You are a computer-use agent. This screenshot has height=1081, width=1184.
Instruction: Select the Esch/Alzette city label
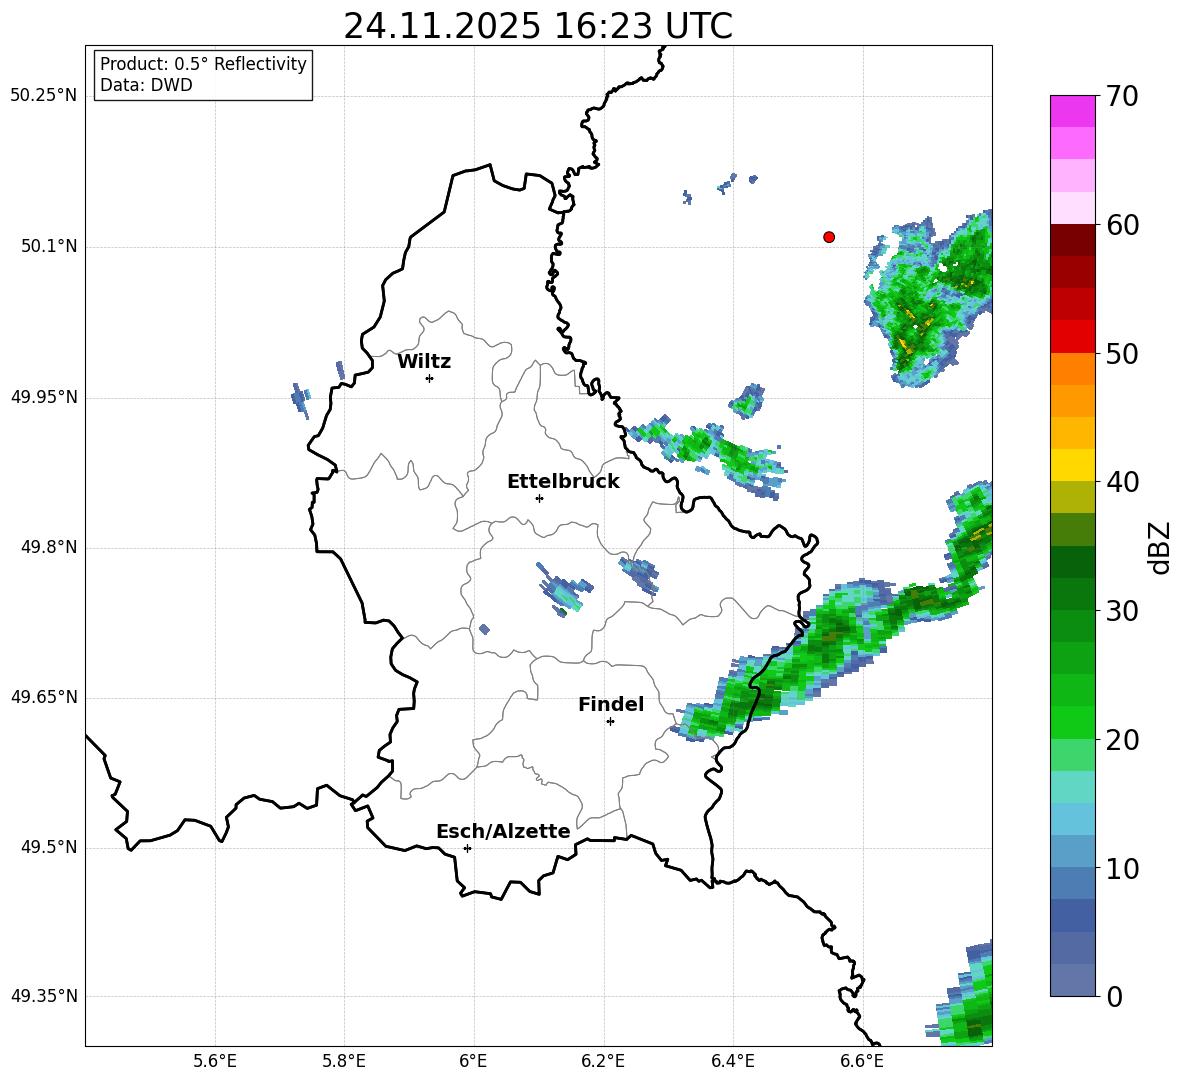point(503,831)
